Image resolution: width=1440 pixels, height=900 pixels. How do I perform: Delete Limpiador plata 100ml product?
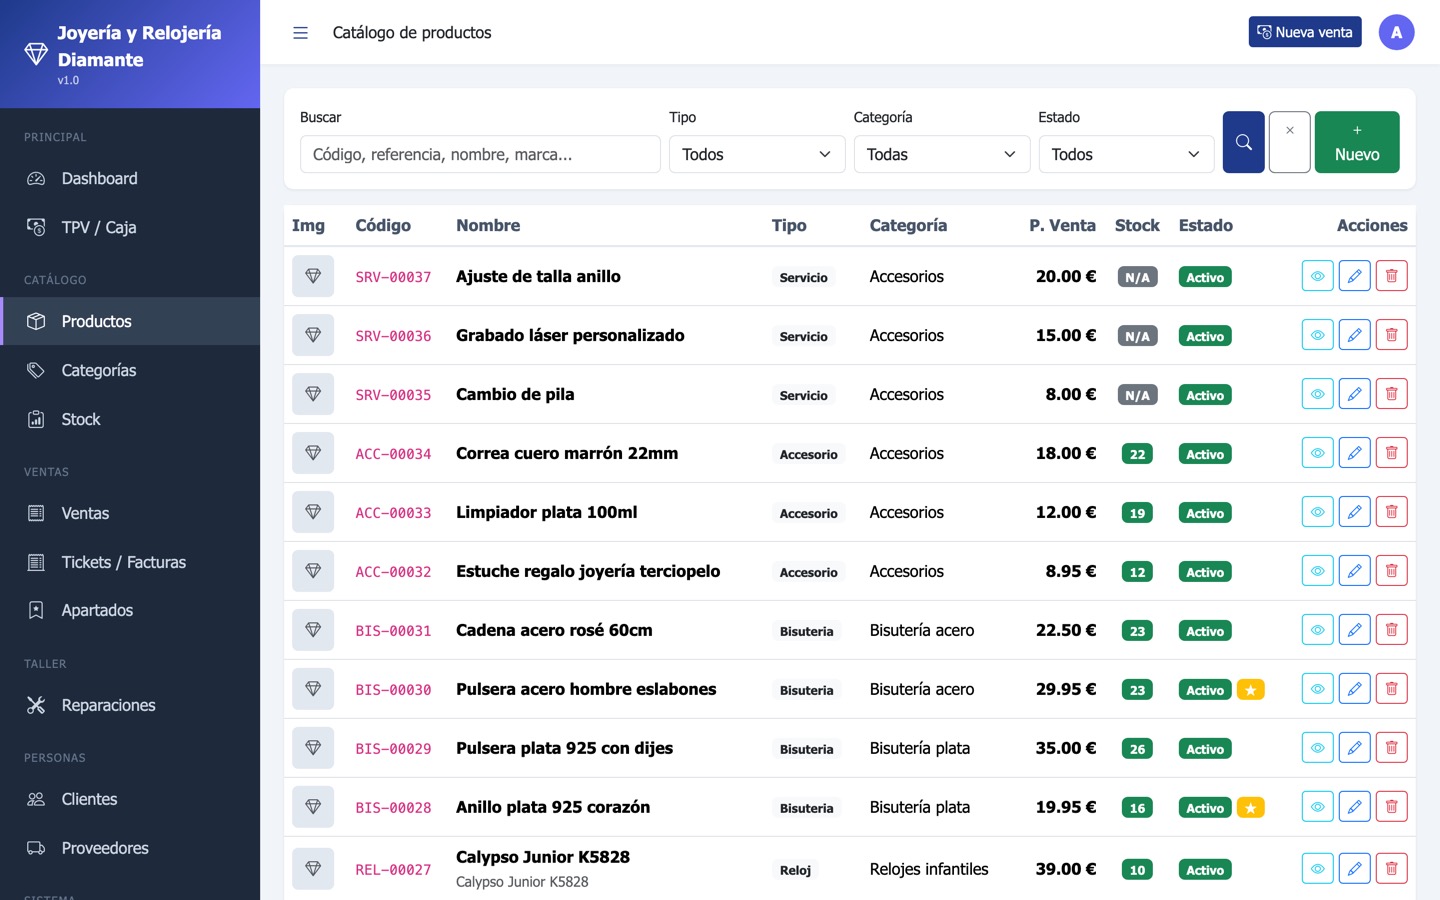click(1391, 512)
